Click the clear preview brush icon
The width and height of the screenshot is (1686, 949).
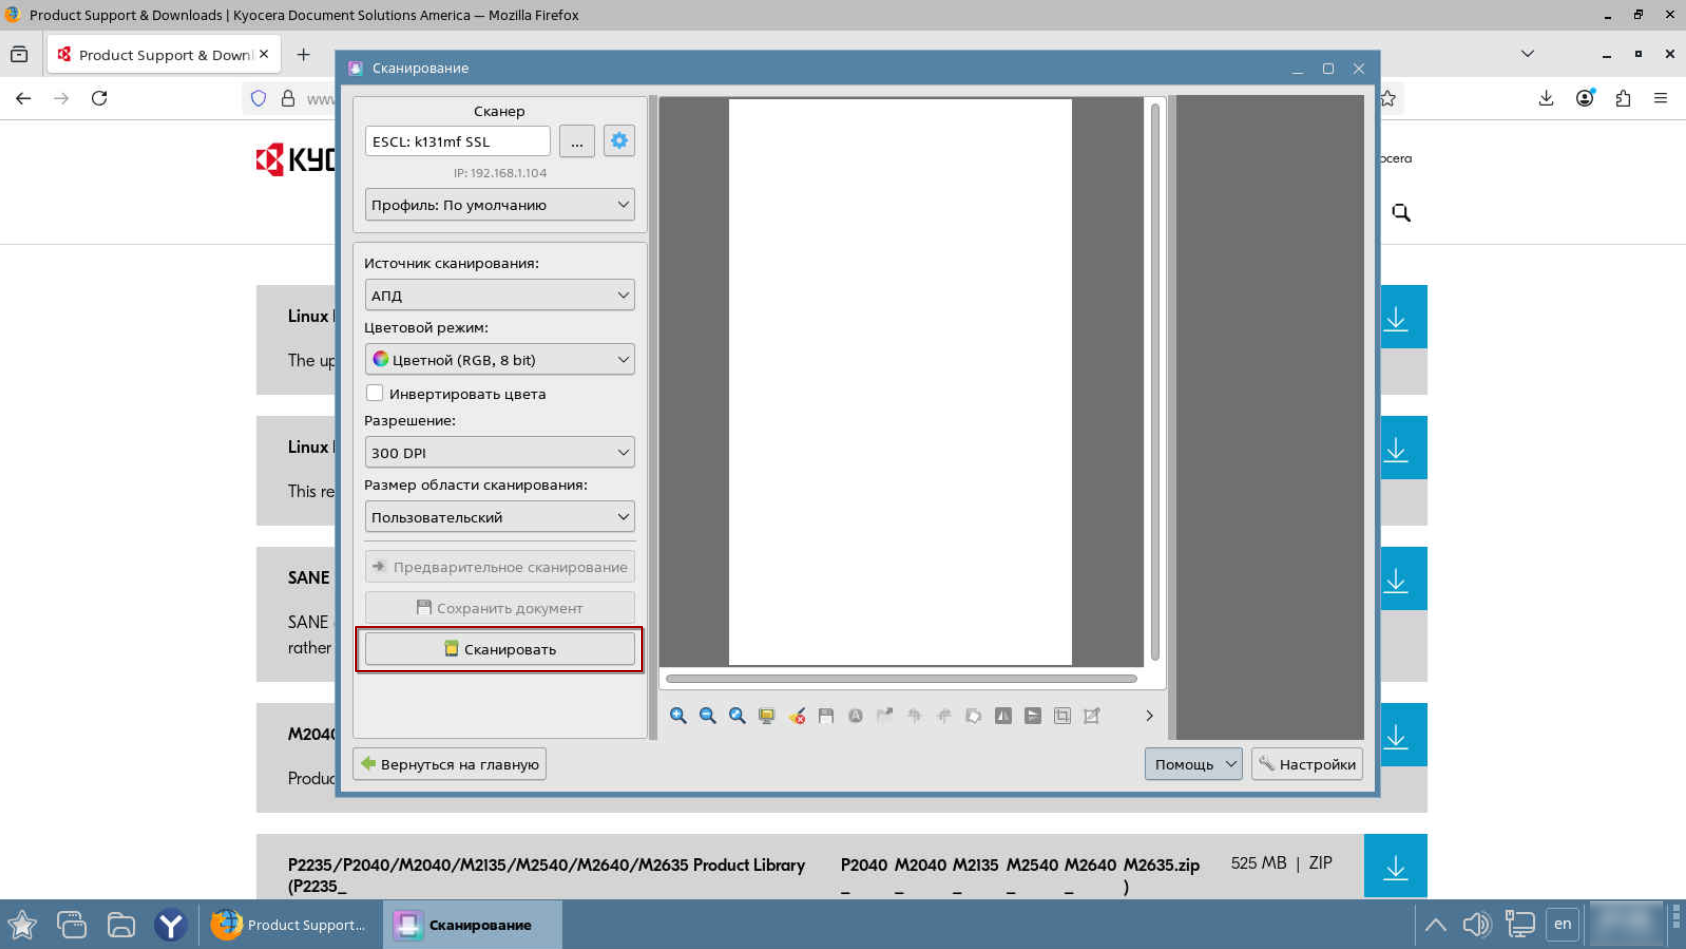click(x=796, y=716)
